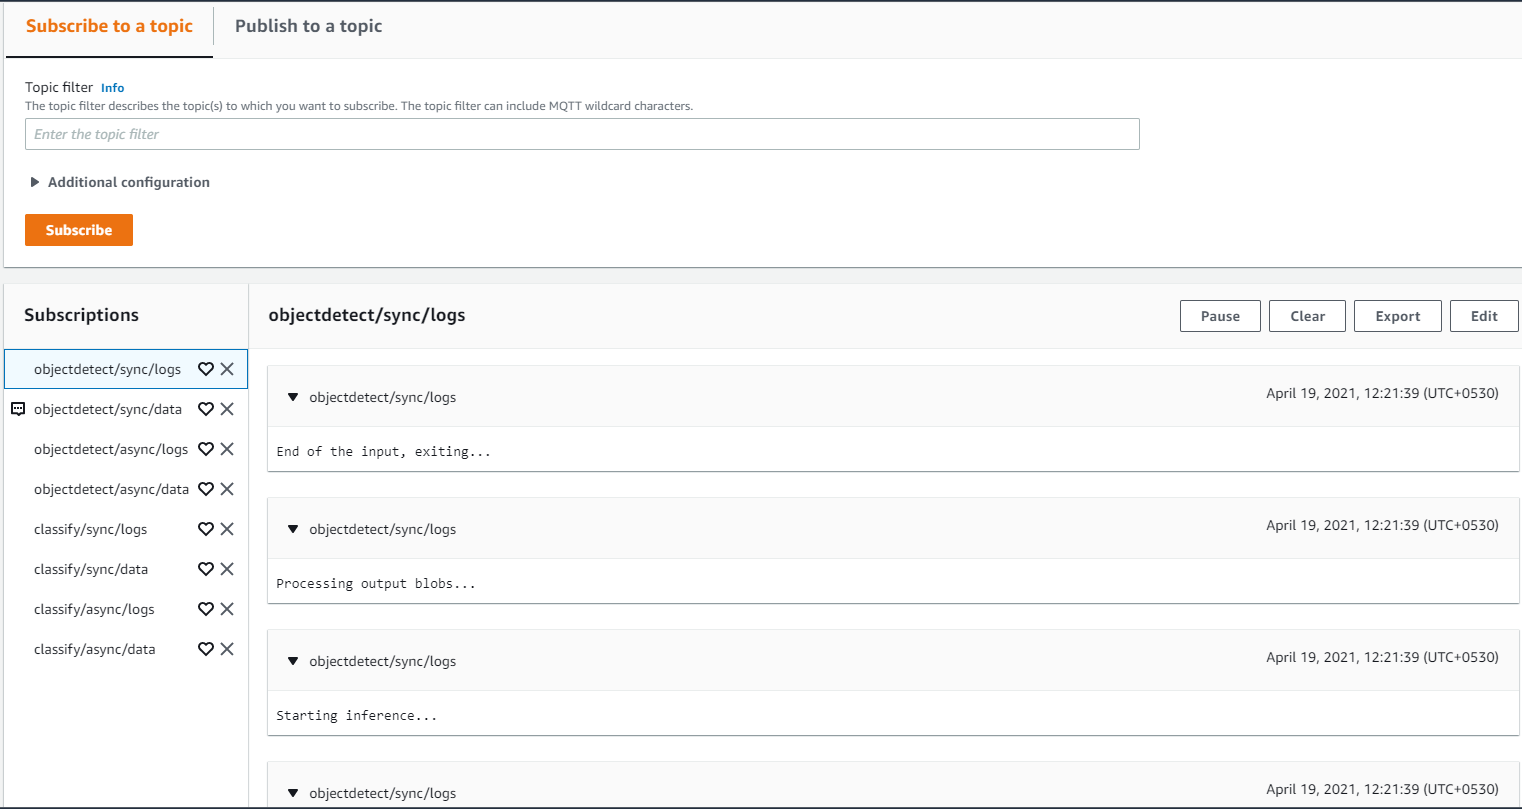Collapse the "End of the input" message
The image size is (1522, 809).
[x=293, y=397]
